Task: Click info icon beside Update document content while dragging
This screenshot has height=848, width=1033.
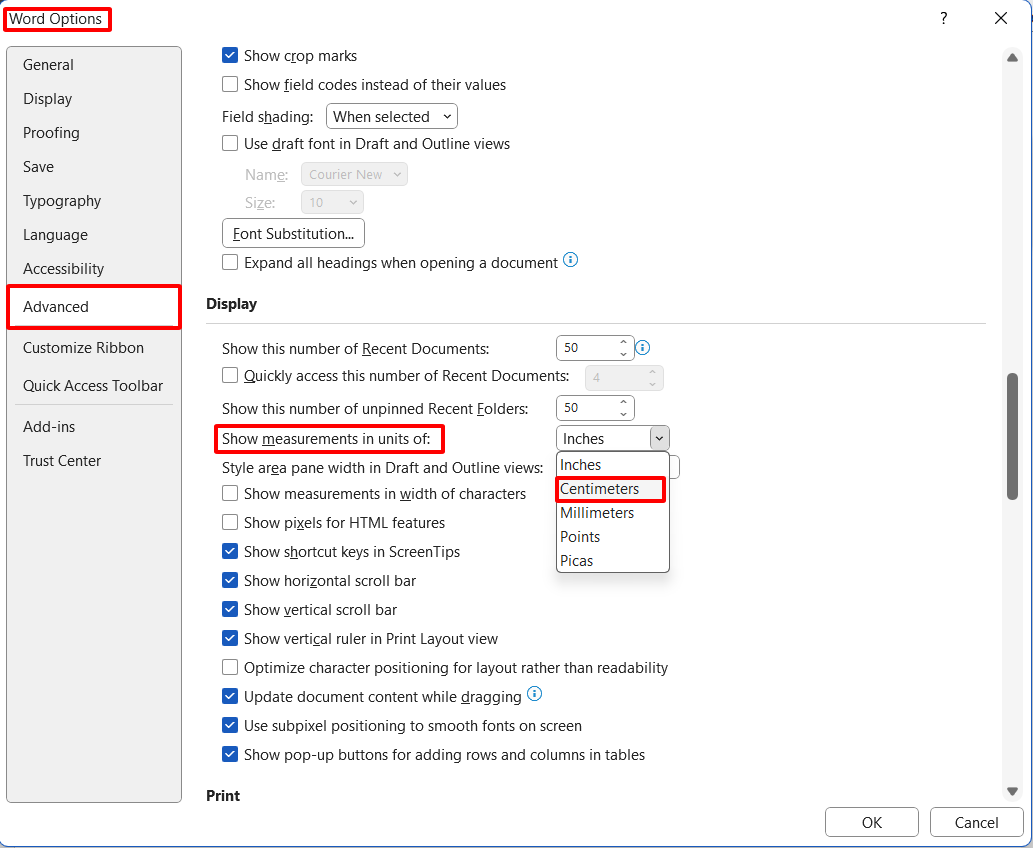Action: pyautogui.click(x=535, y=694)
